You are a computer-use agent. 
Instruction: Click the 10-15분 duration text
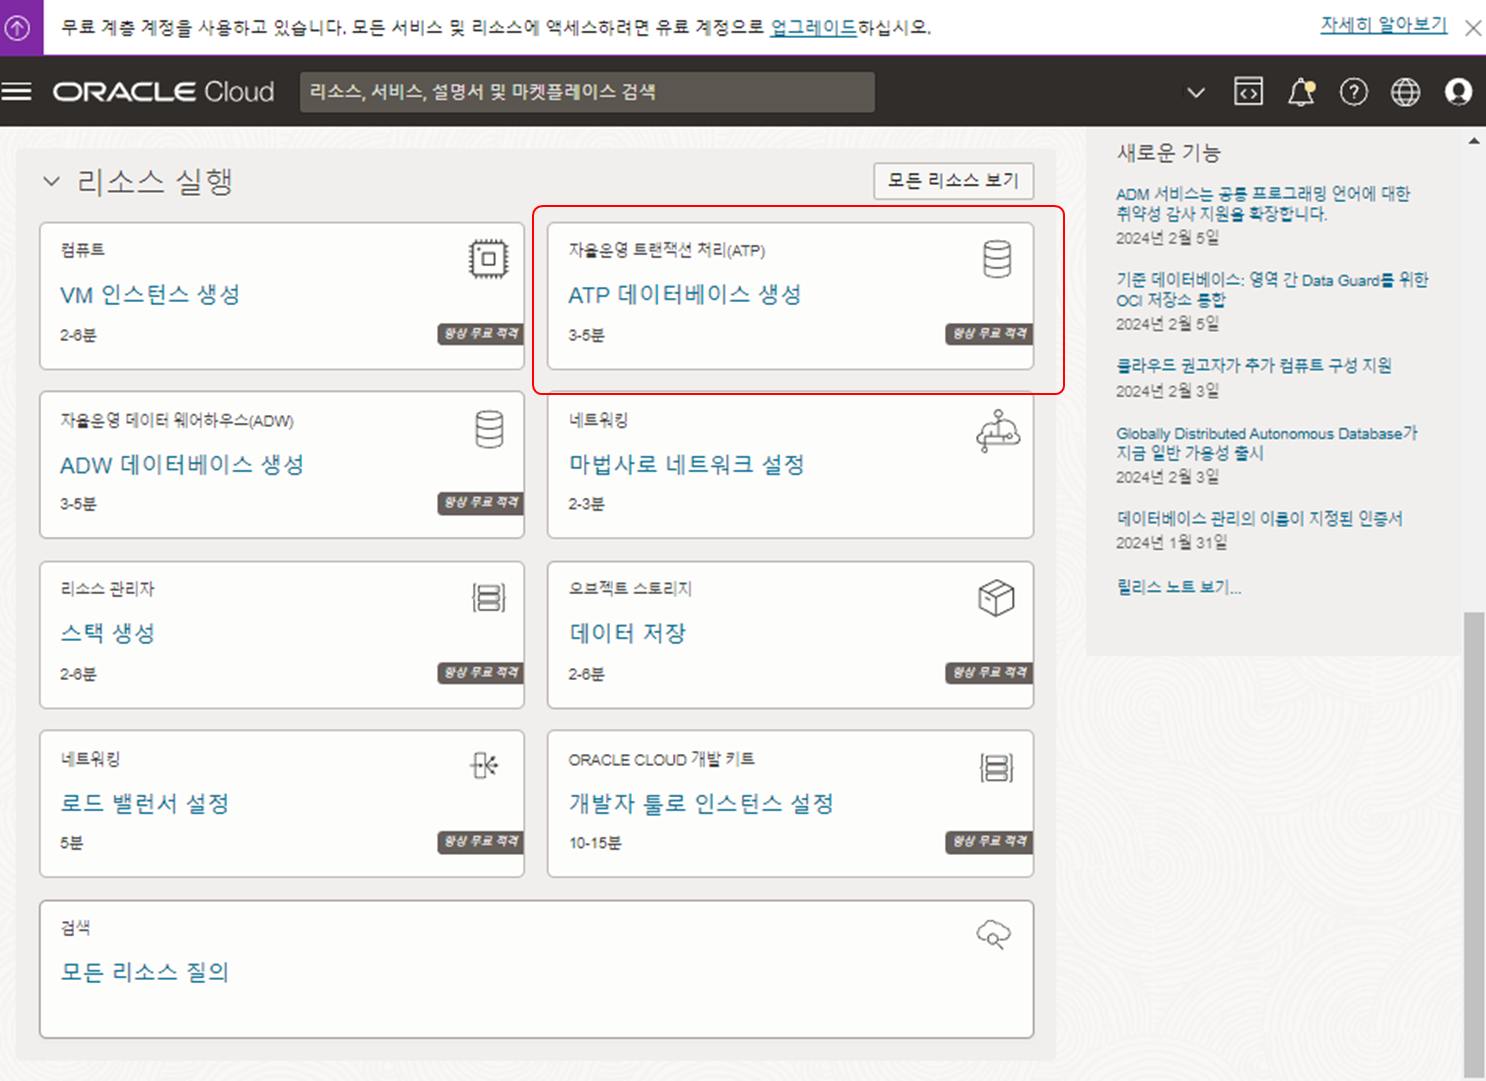[595, 843]
